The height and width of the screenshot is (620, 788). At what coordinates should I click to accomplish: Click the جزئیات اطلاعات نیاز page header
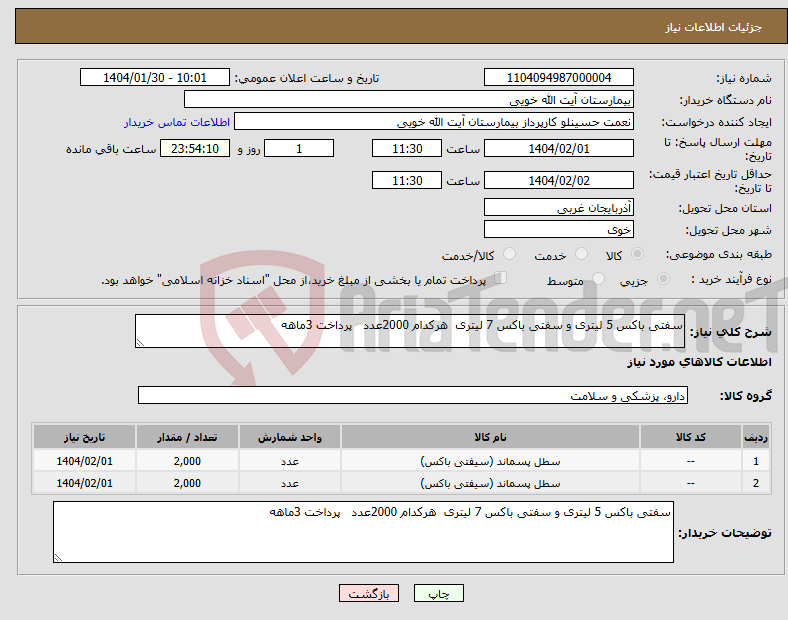714,27
